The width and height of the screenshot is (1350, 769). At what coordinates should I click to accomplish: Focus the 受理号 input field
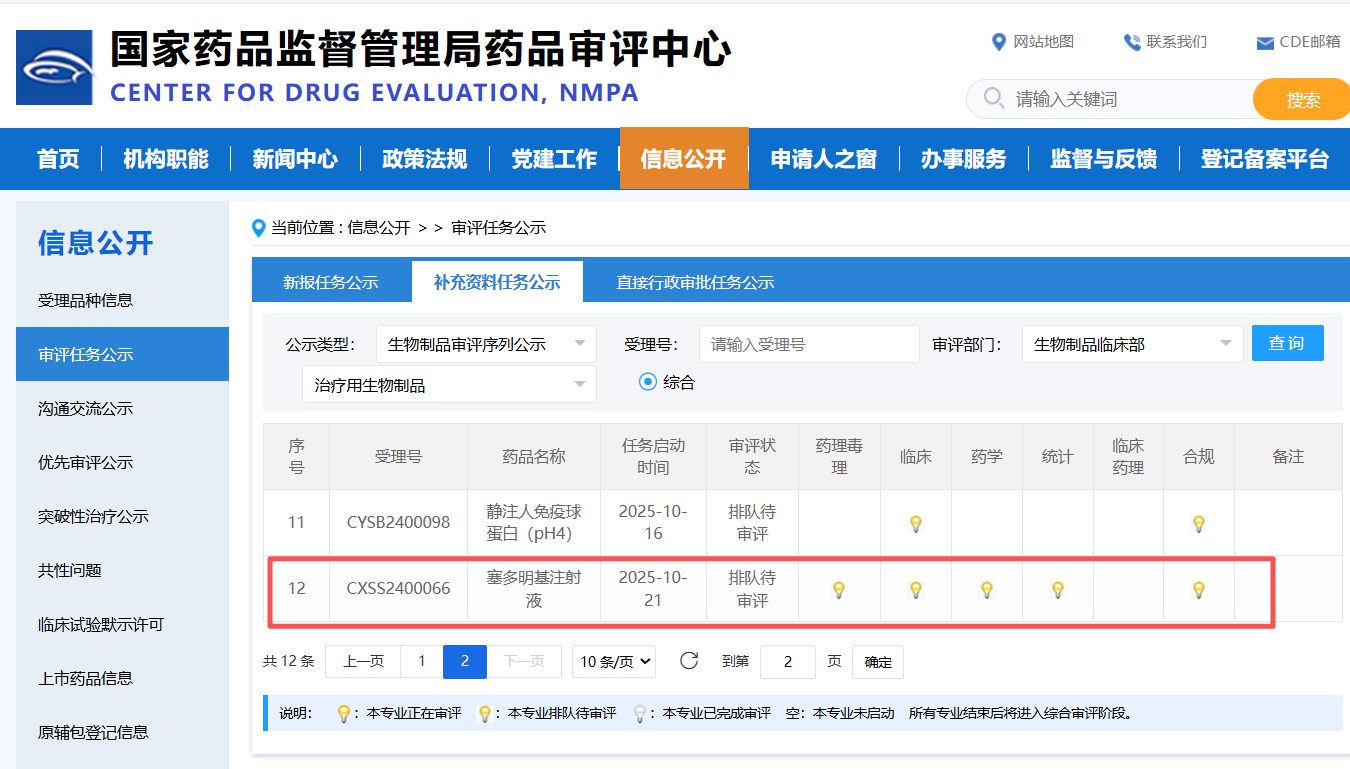pyautogui.click(x=809, y=344)
